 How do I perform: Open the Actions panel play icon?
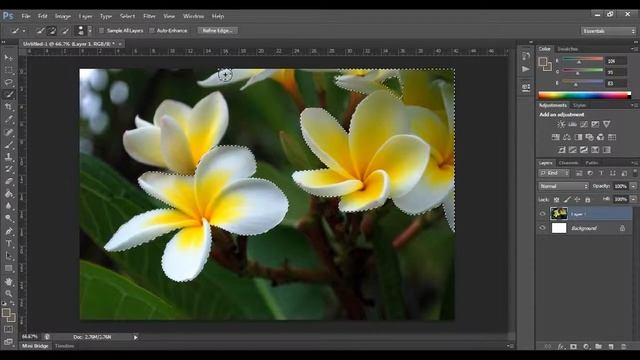click(526, 69)
